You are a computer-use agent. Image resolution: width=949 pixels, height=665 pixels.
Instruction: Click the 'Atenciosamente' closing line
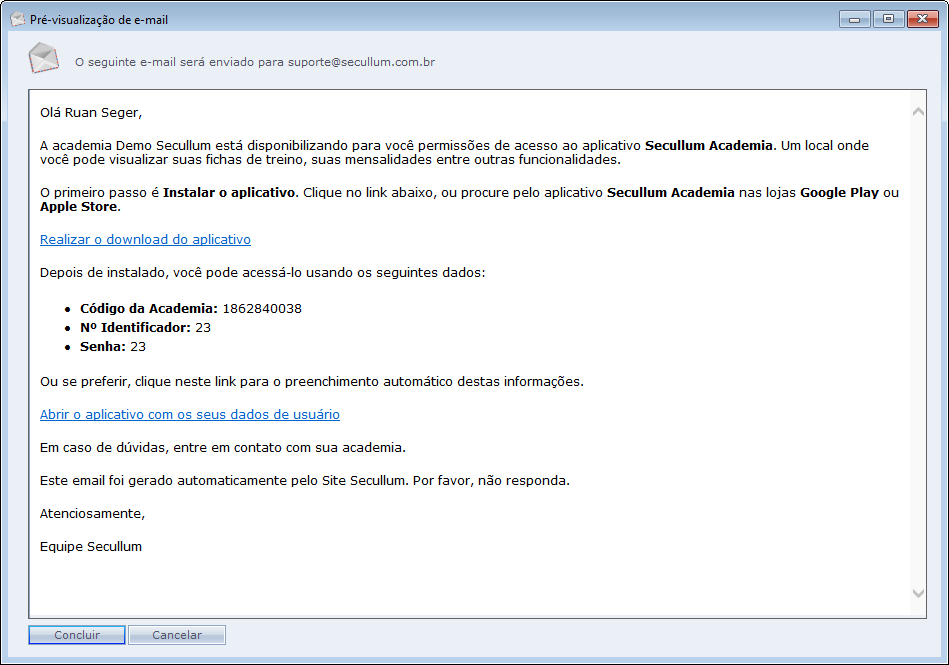92,514
